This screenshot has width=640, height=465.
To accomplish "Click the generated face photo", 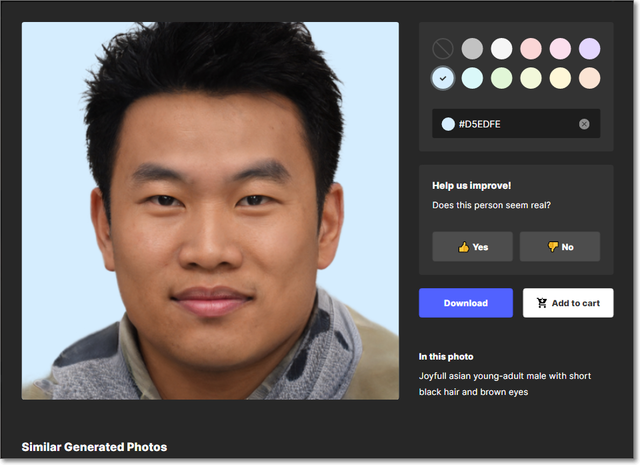I will click(210, 211).
